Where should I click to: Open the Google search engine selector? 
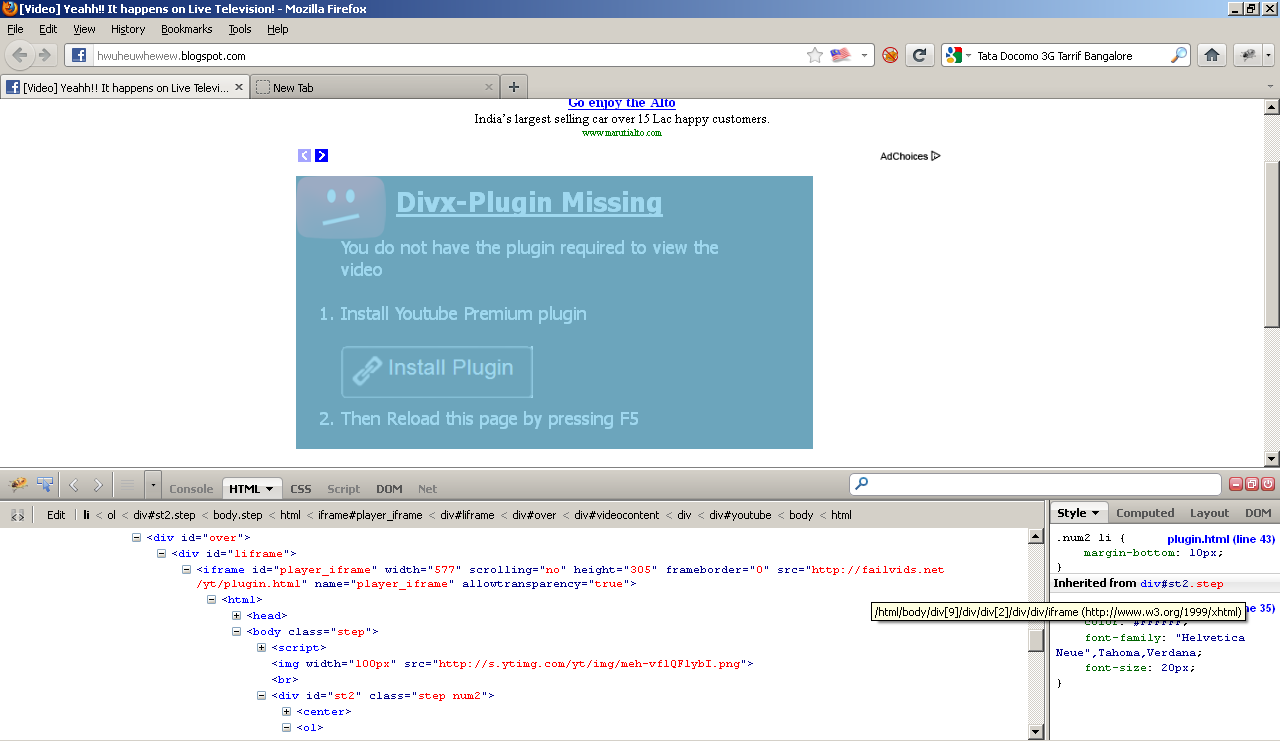(958, 56)
